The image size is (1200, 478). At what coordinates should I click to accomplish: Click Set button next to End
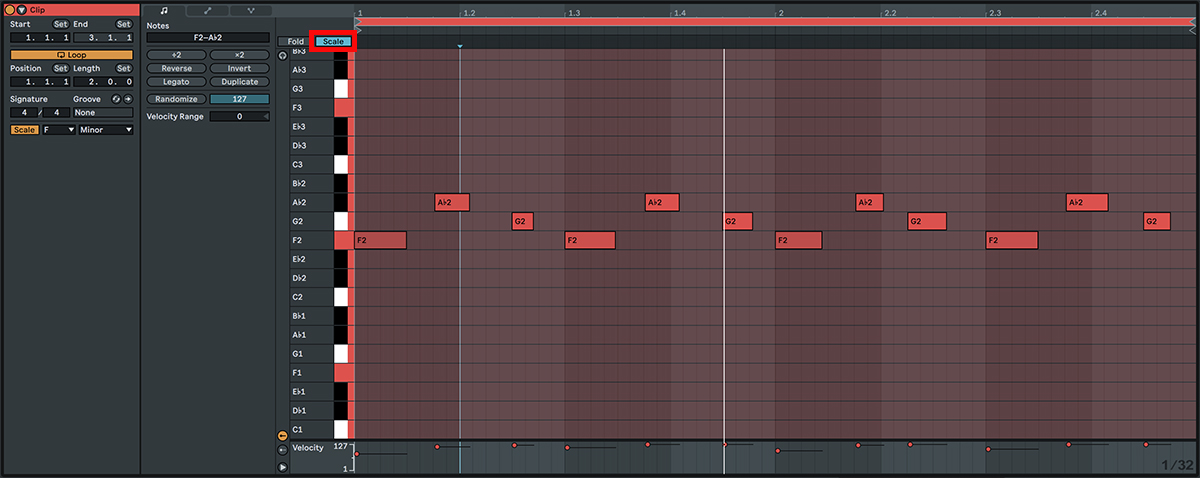[124, 24]
